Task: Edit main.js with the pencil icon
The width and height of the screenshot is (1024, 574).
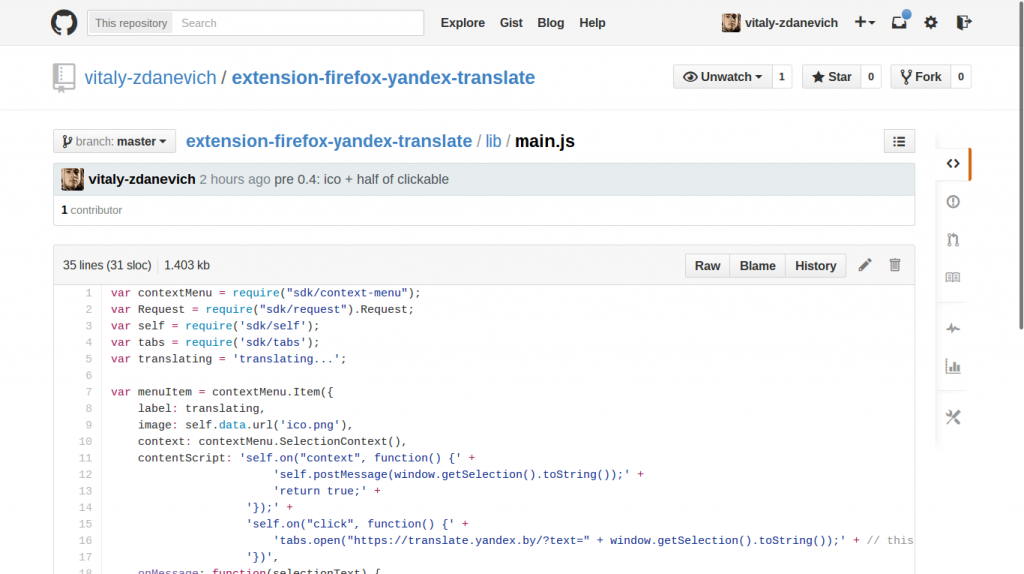Action: [x=865, y=265]
